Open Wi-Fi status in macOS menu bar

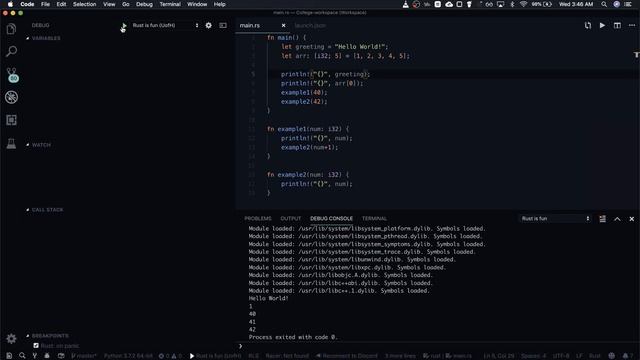click(523, 4)
